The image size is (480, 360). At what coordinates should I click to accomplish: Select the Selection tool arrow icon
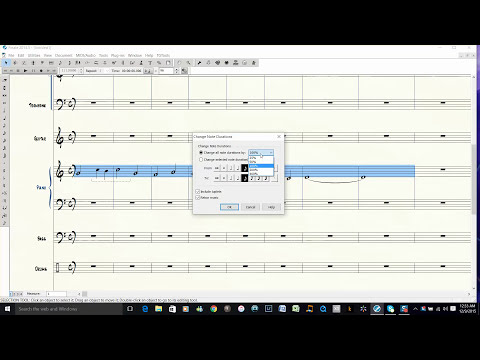coord(6,63)
